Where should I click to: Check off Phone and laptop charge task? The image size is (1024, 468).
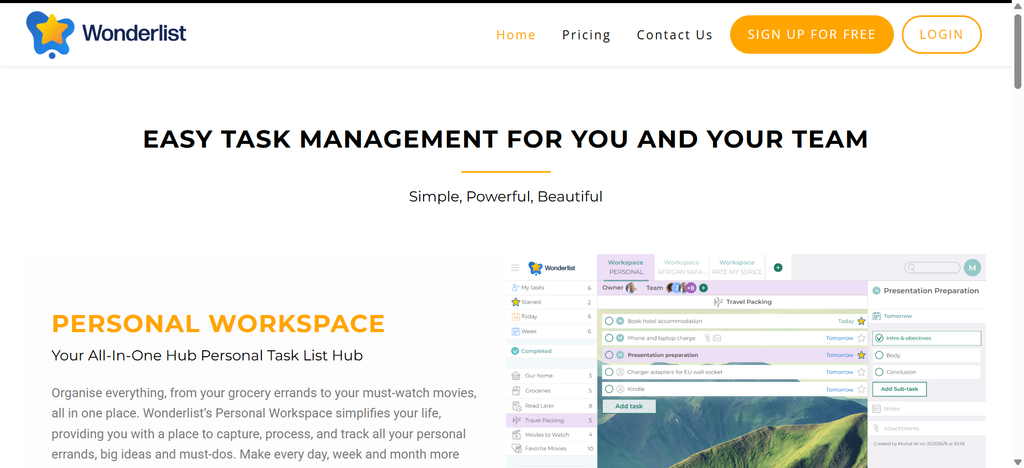click(609, 338)
